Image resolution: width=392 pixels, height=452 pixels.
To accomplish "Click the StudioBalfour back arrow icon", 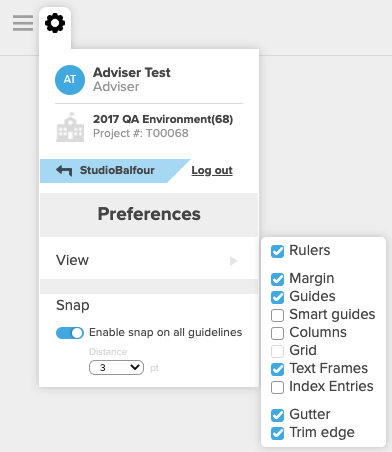I will [x=64, y=170].
